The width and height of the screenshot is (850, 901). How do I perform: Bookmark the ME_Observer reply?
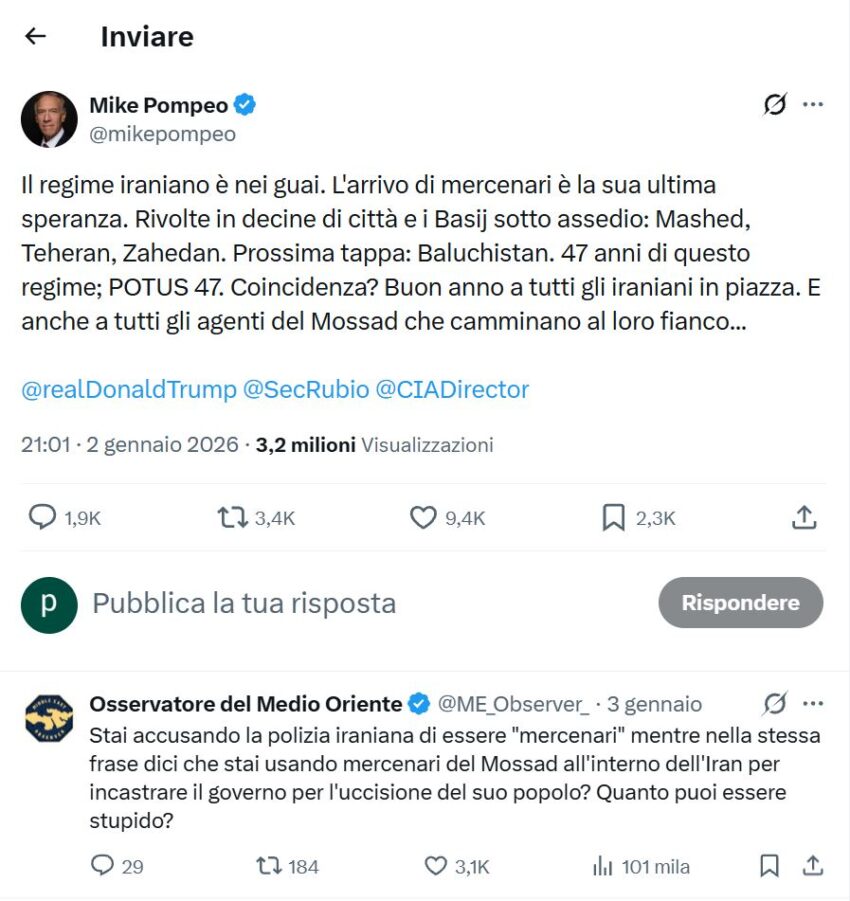click(x=769, y=866)
